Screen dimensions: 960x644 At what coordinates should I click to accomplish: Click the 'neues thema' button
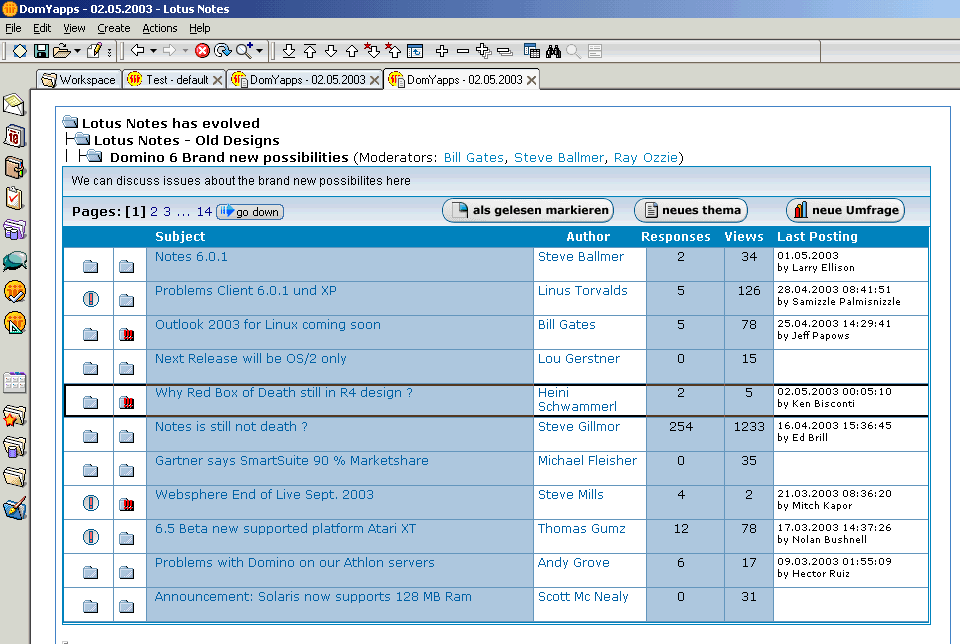[x=691, y=211]
